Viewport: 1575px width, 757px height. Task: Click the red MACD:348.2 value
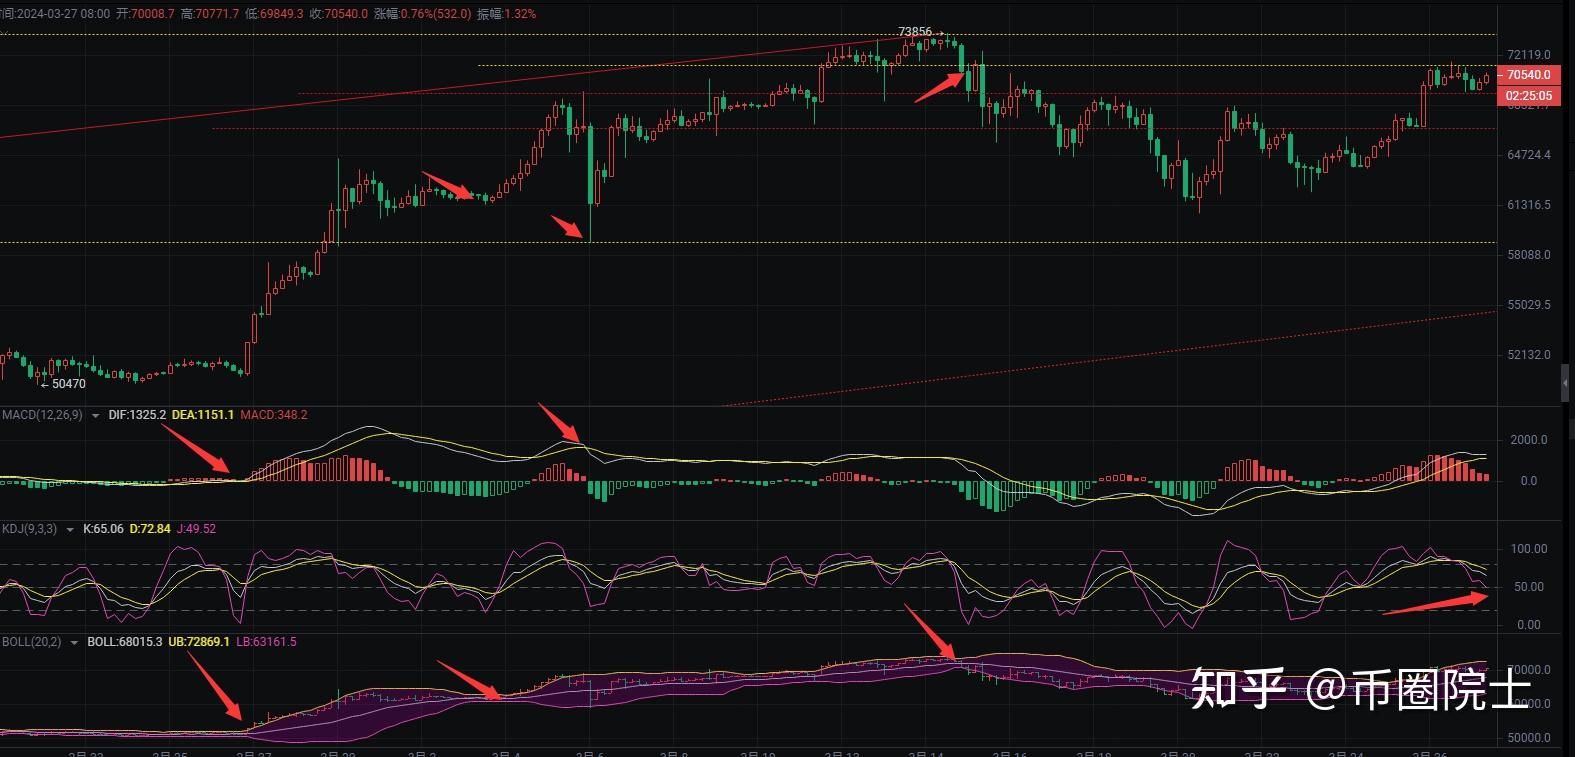point(273,415)
